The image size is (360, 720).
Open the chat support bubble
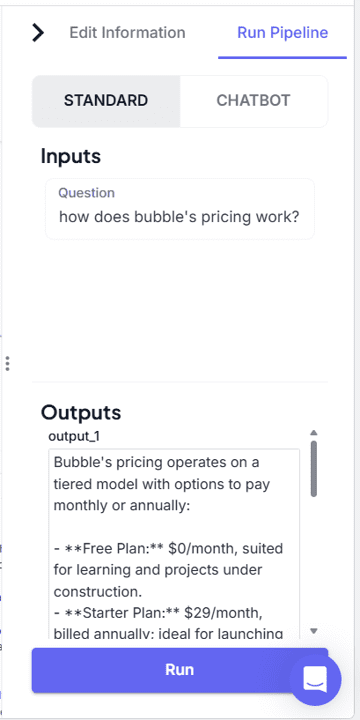pos(315,680)
